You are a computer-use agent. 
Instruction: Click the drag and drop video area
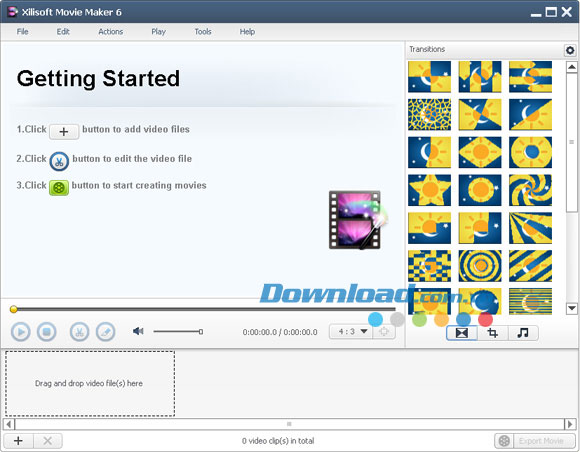(90, 384)
